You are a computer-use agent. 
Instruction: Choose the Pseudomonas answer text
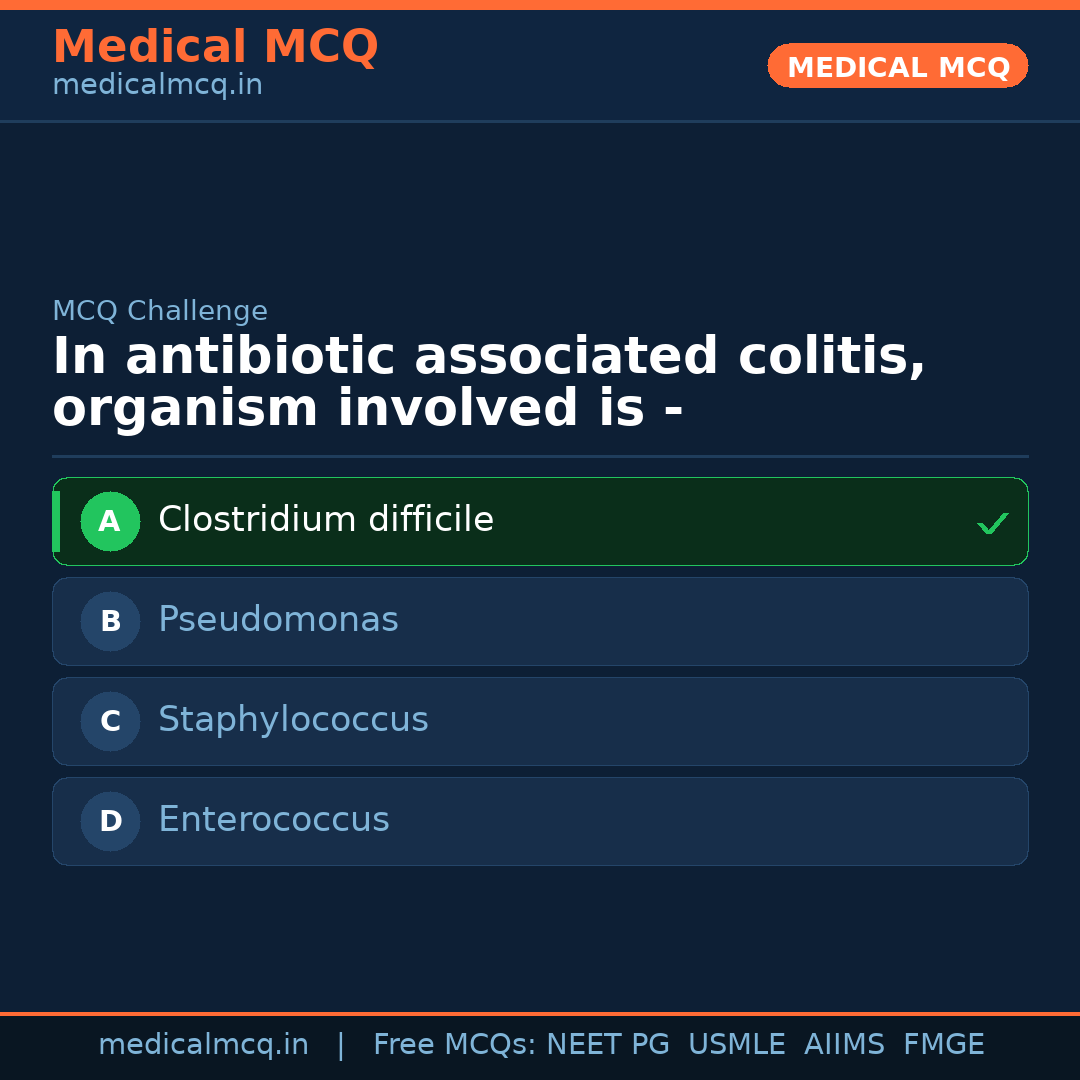[x=278, y=620]
